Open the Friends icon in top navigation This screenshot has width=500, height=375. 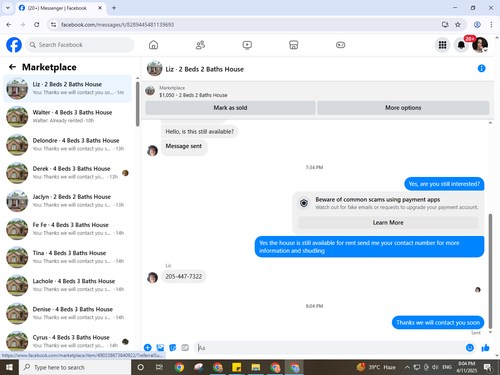tap(200, 45)
